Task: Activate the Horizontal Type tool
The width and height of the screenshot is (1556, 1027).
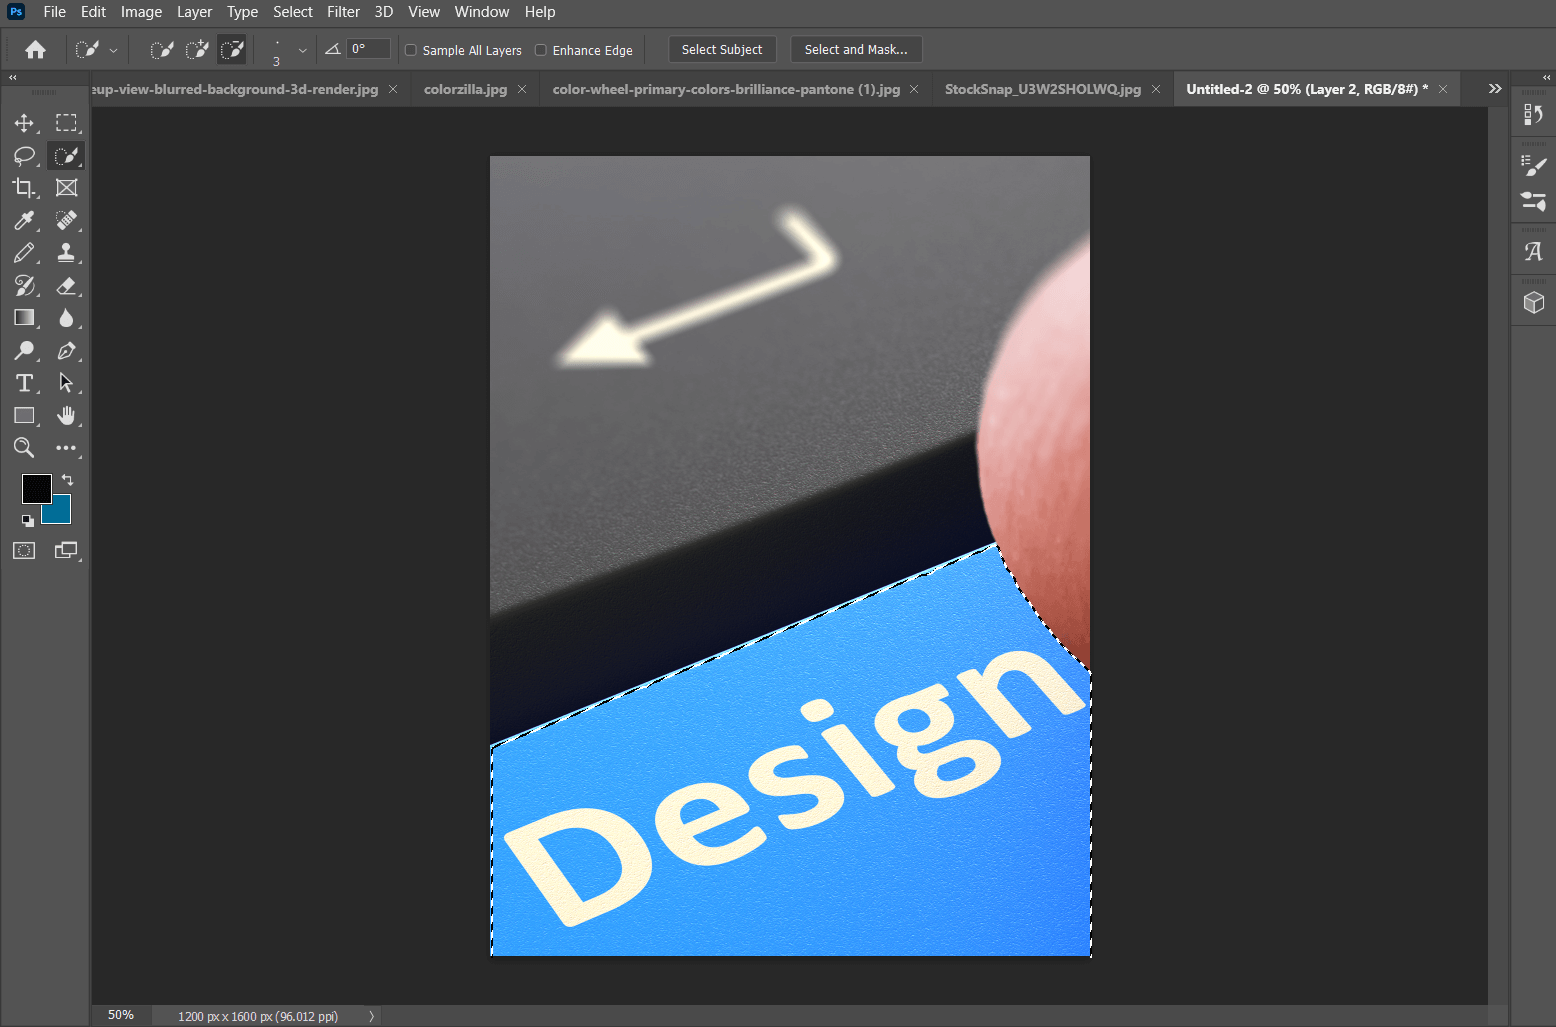Action: [x=24, y=383]
